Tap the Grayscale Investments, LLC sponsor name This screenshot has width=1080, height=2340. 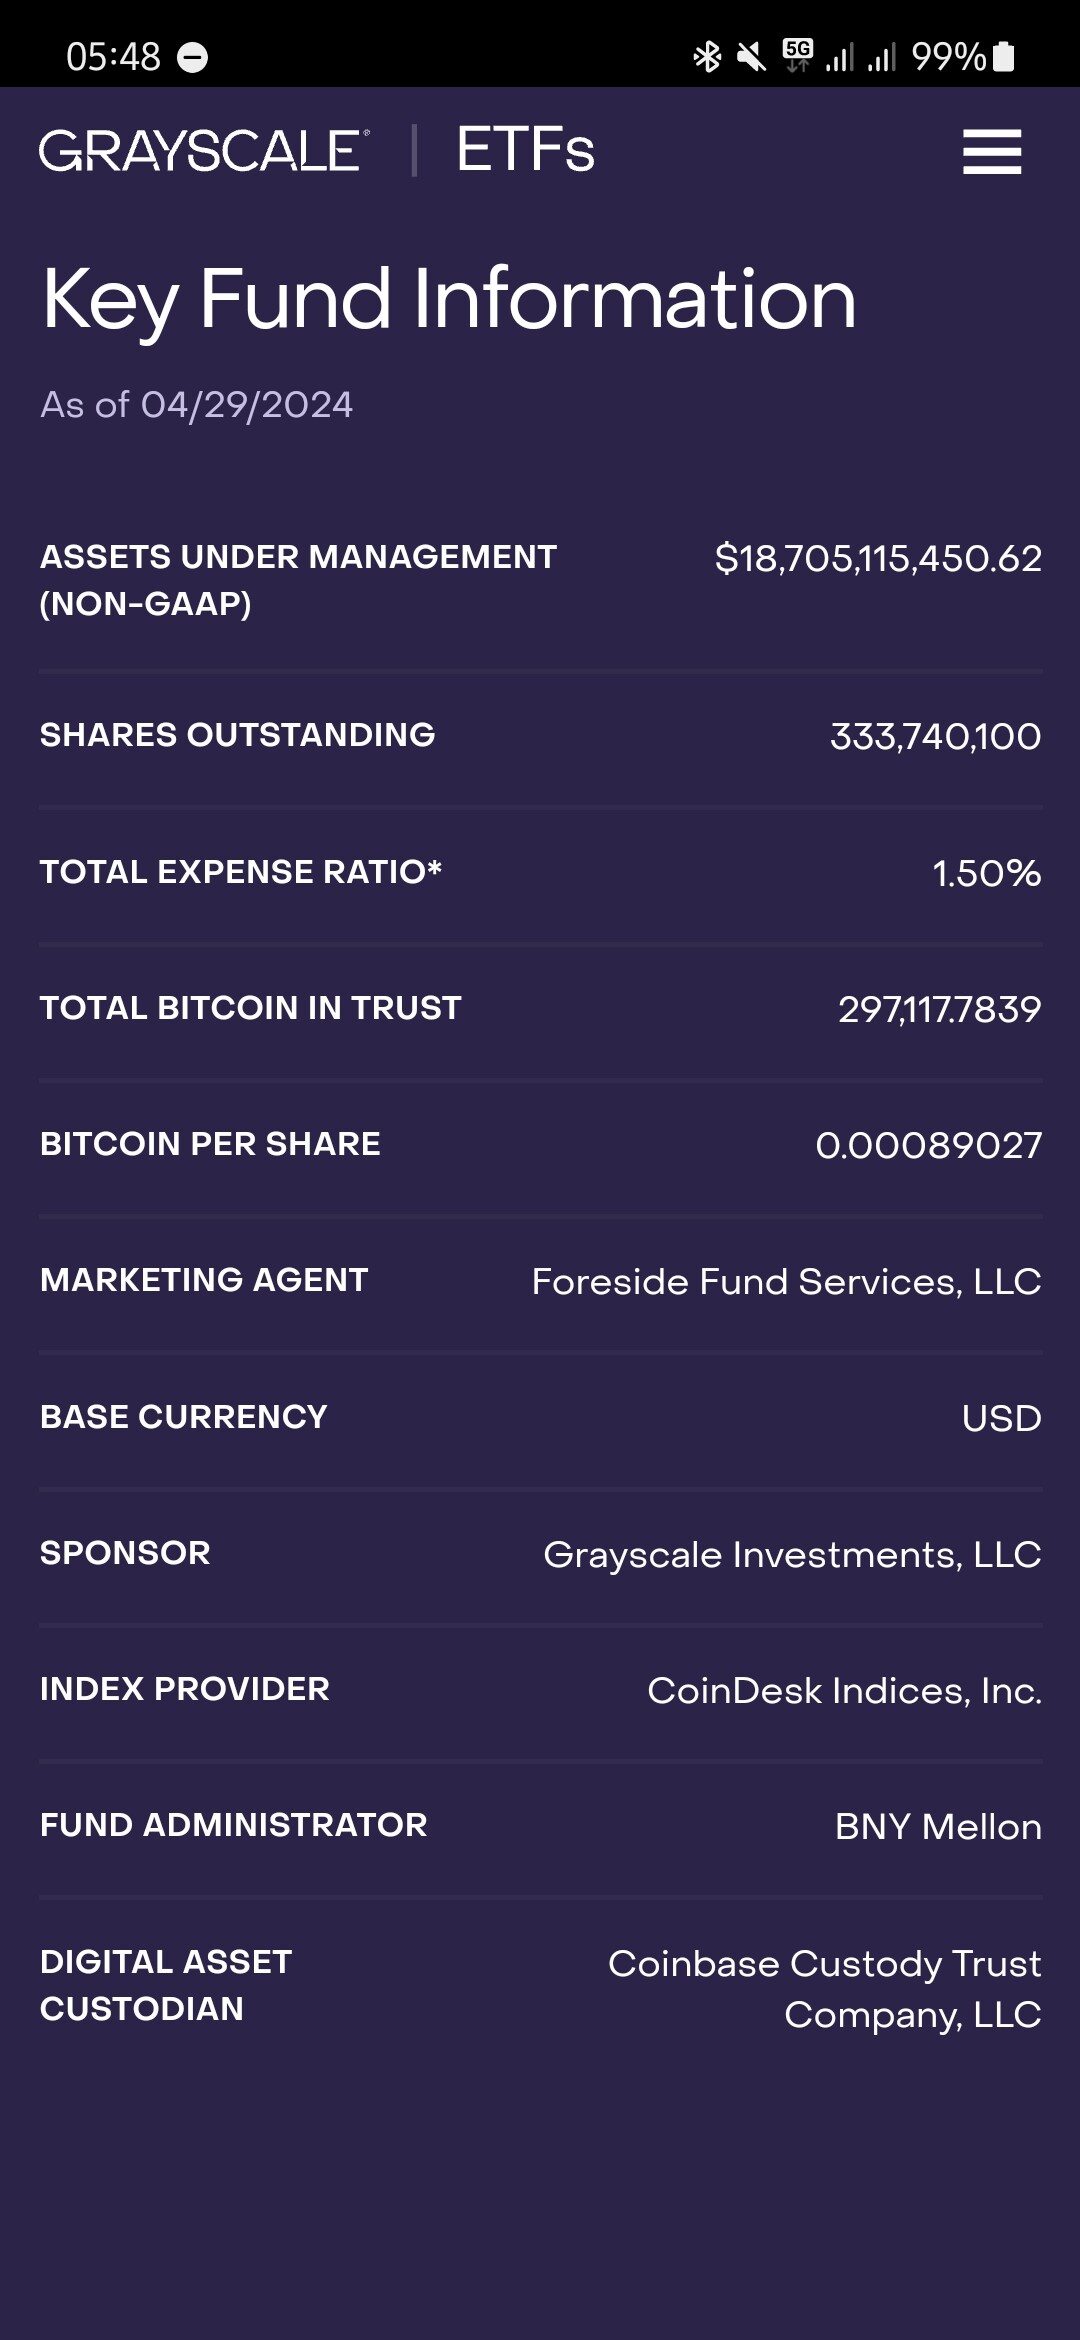[792, 1555]
